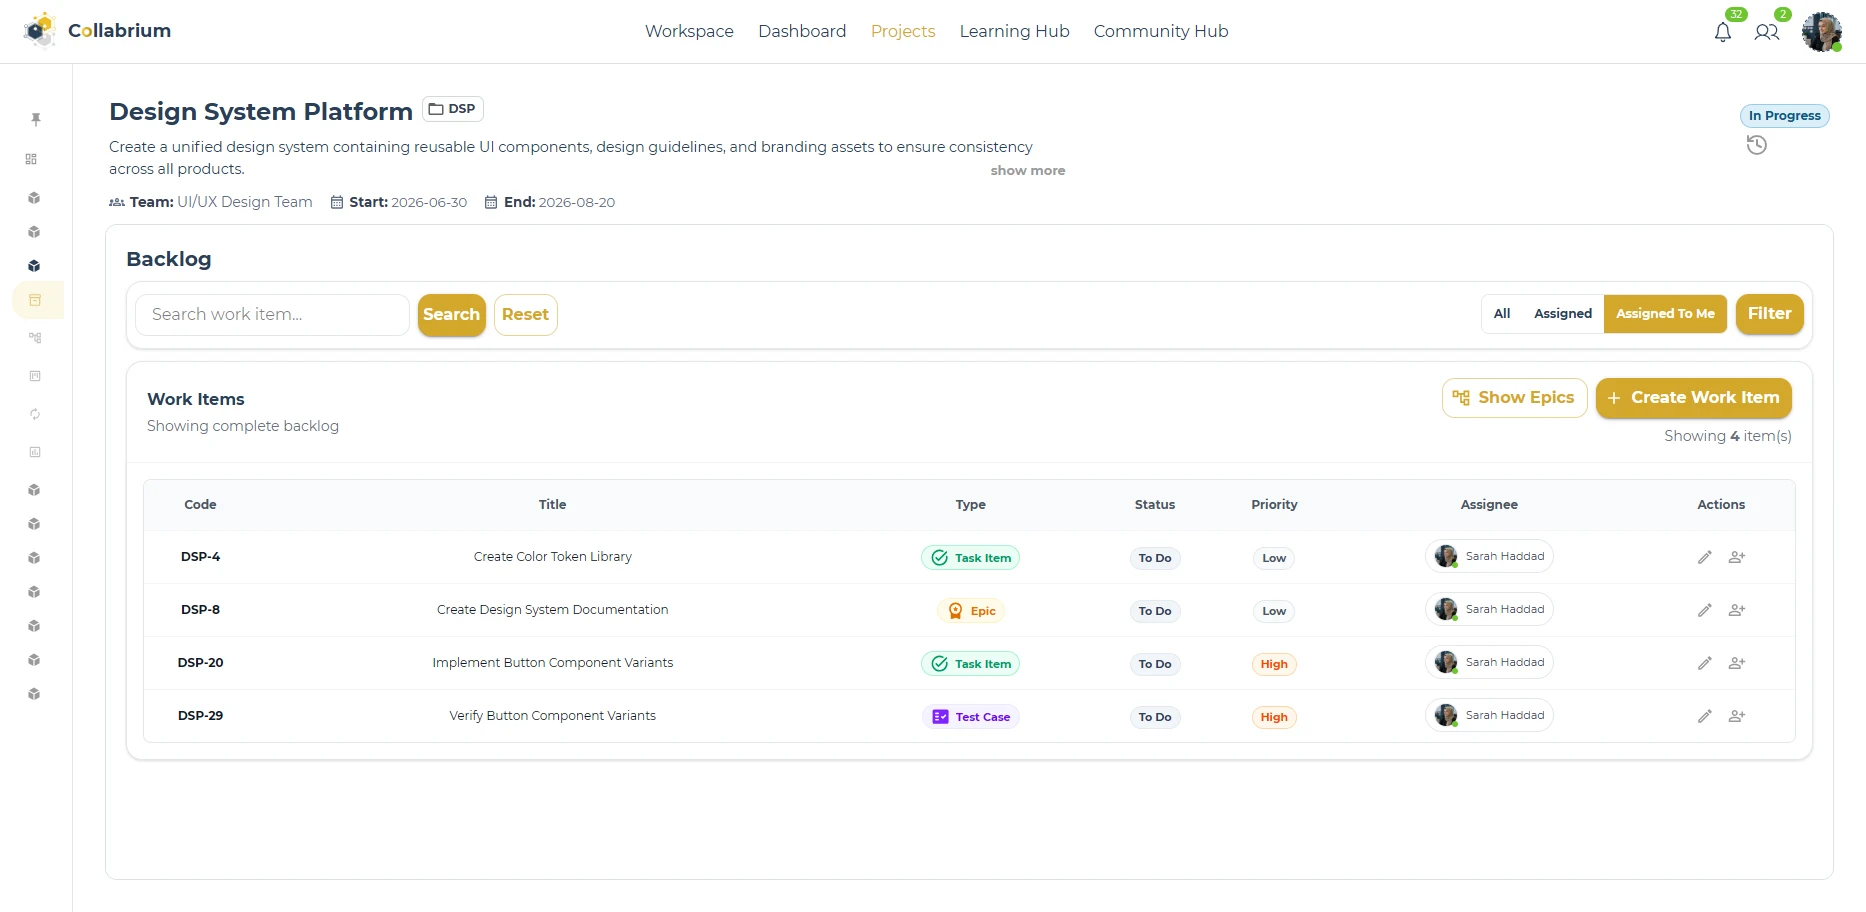This screenshot has height=912, width=1866.
Task: Edit work item DSP-4 with pencil icon
Action: coord(1704,557)
